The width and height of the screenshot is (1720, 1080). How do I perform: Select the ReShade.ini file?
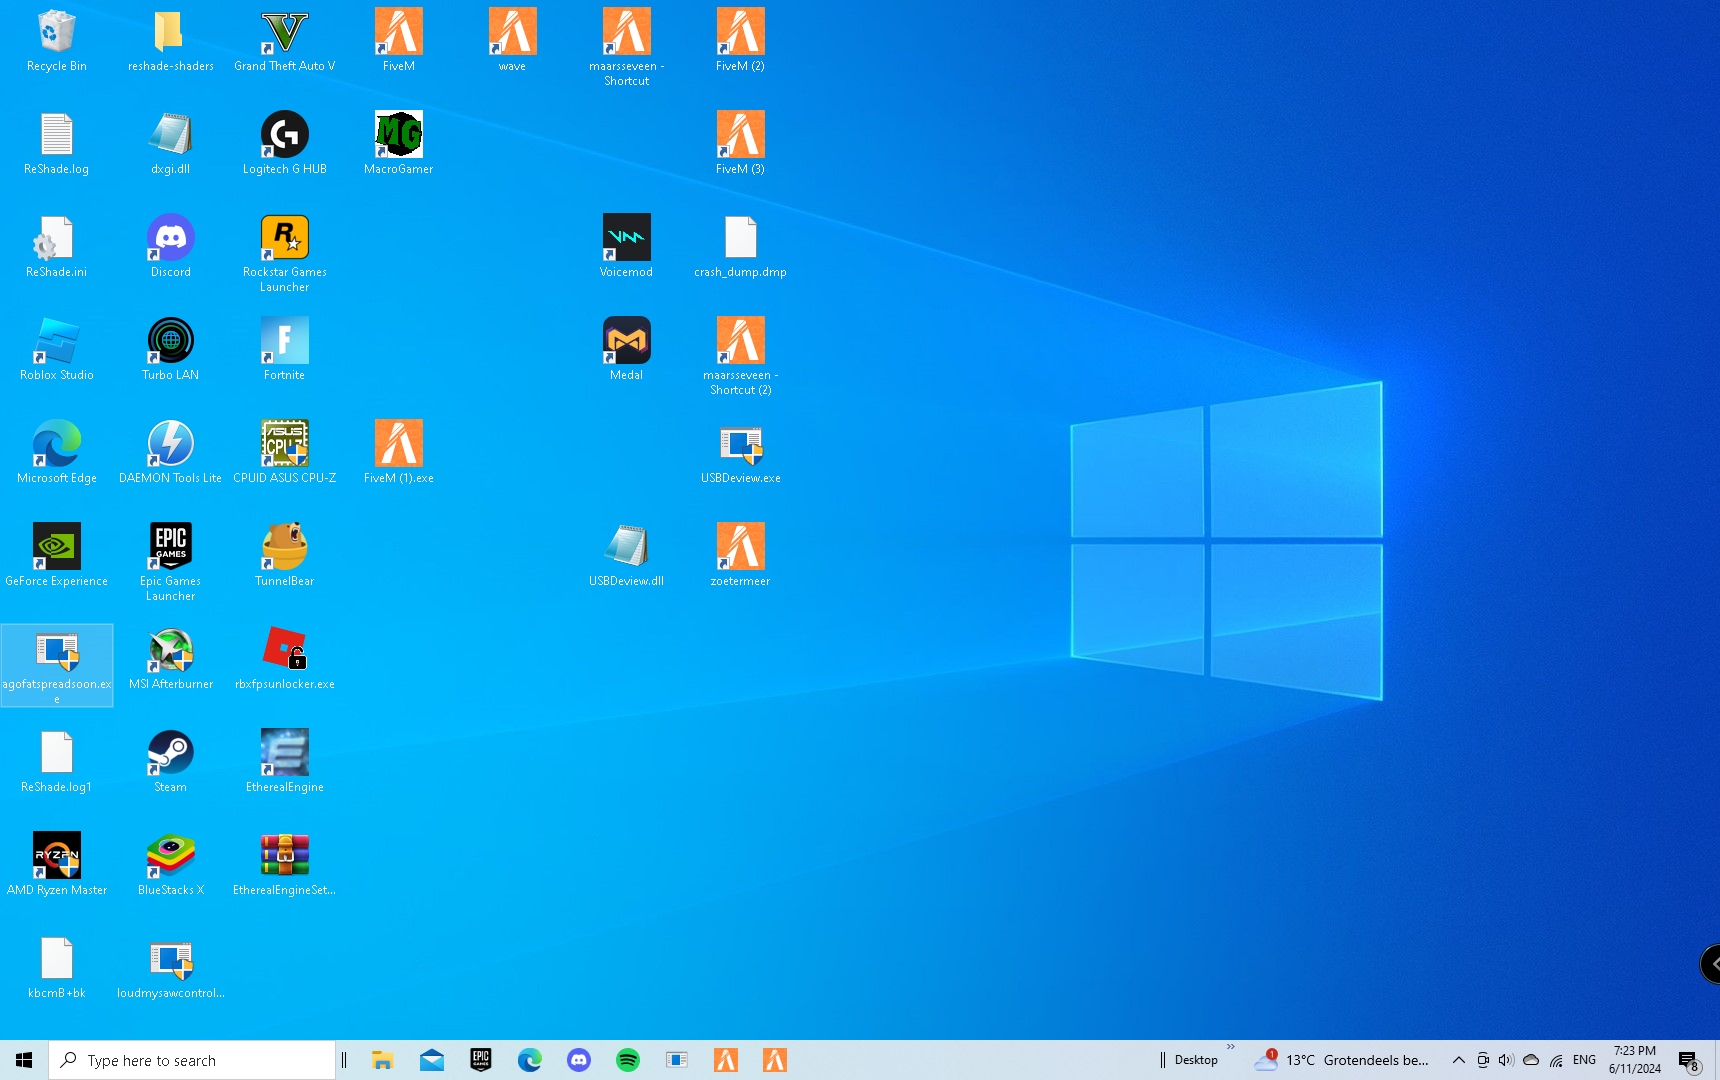tap(57, 246)
